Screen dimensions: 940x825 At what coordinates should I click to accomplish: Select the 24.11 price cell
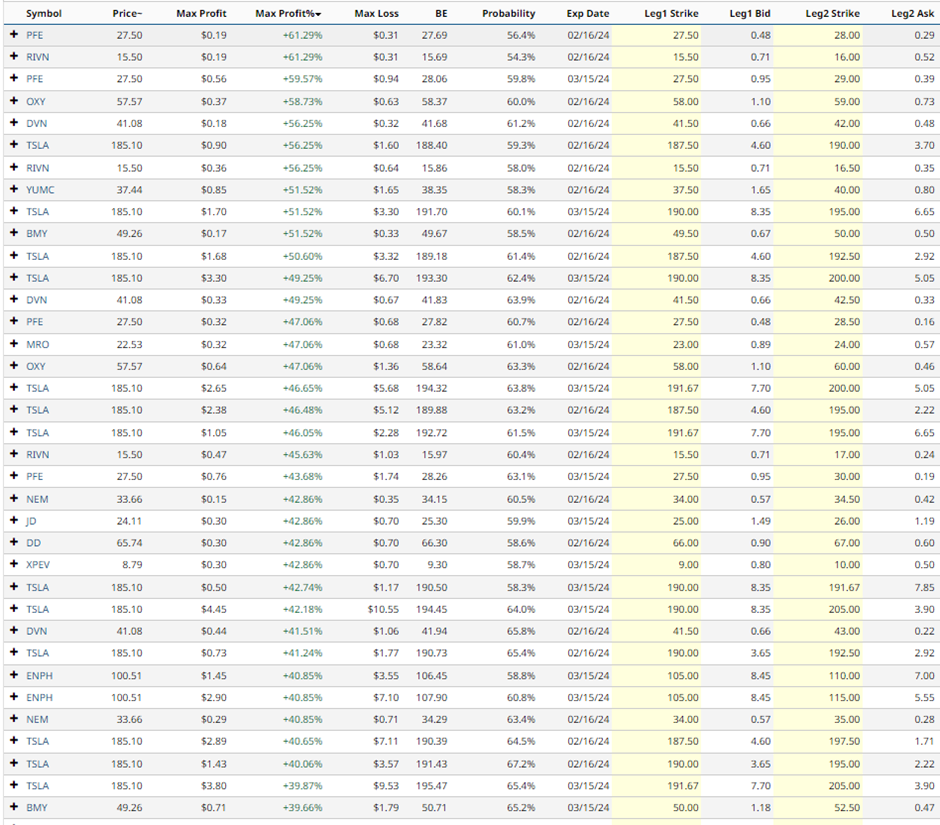click(x=129, y=521)
